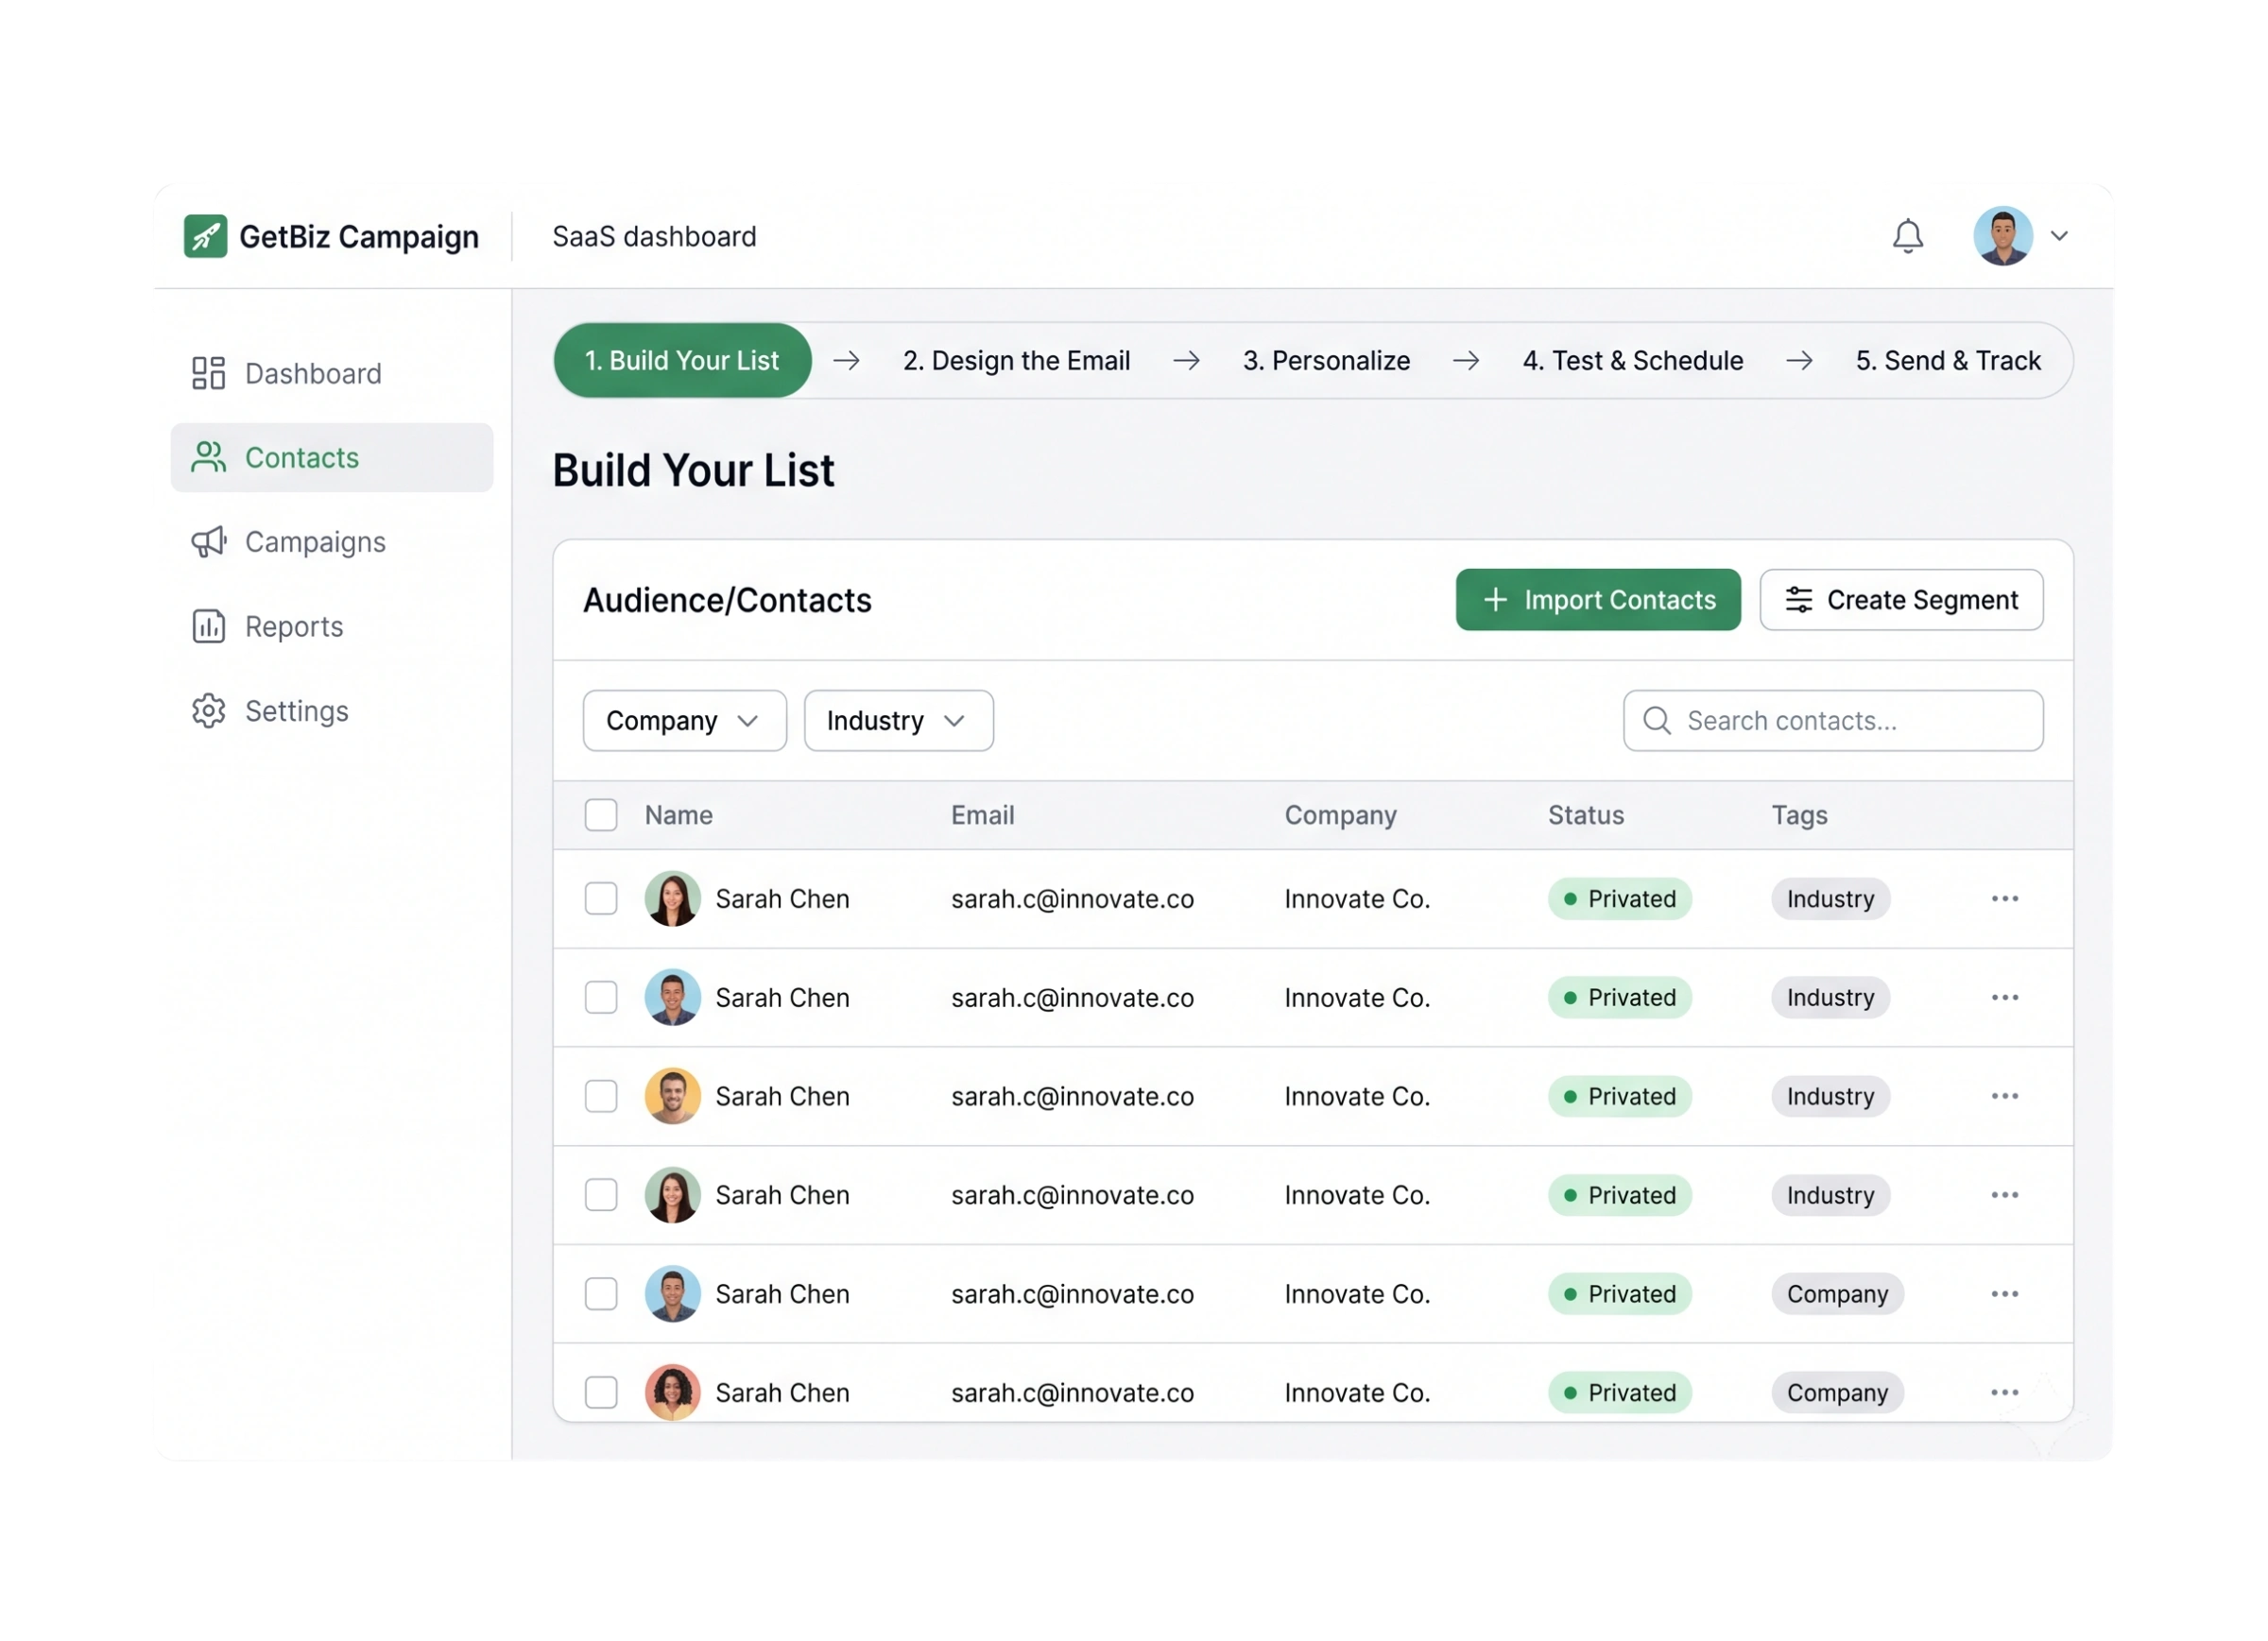
Task: Toggle the select-all checkbox in header
Action: tap(601, 815)
